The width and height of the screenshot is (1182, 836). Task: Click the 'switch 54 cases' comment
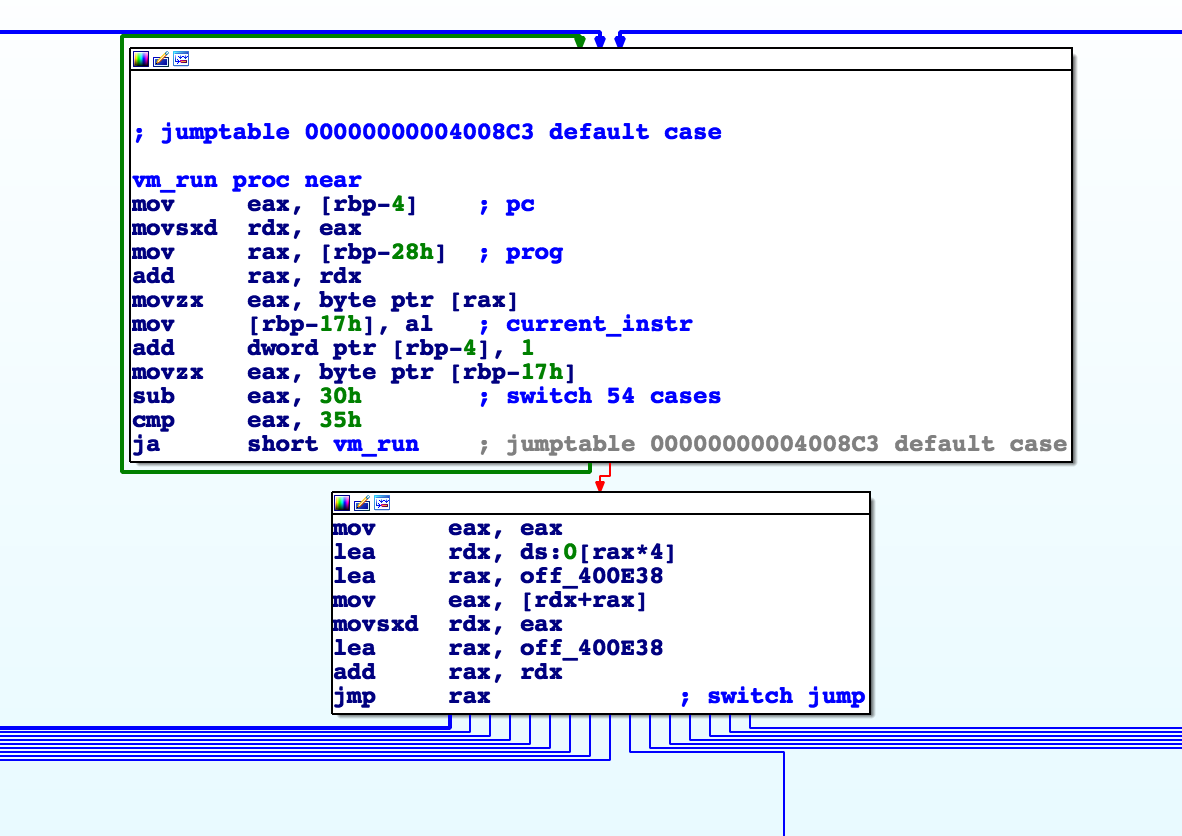point(613,396)
